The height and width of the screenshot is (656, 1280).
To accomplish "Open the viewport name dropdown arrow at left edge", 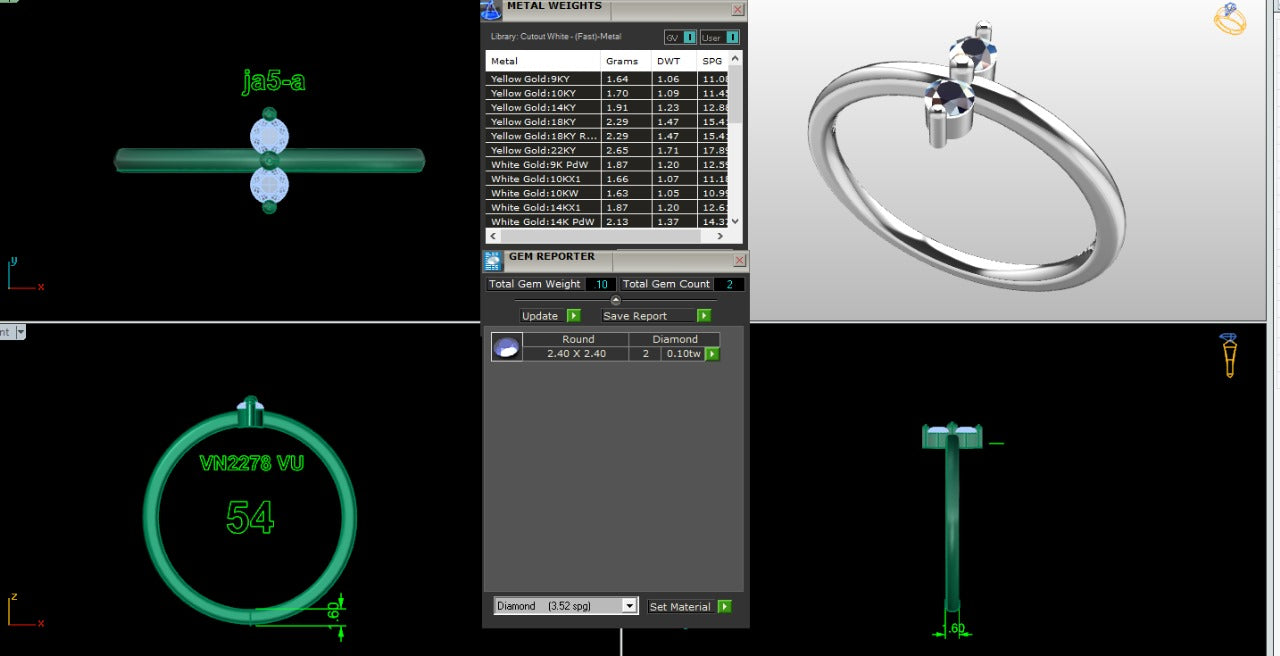I will 20,332.
